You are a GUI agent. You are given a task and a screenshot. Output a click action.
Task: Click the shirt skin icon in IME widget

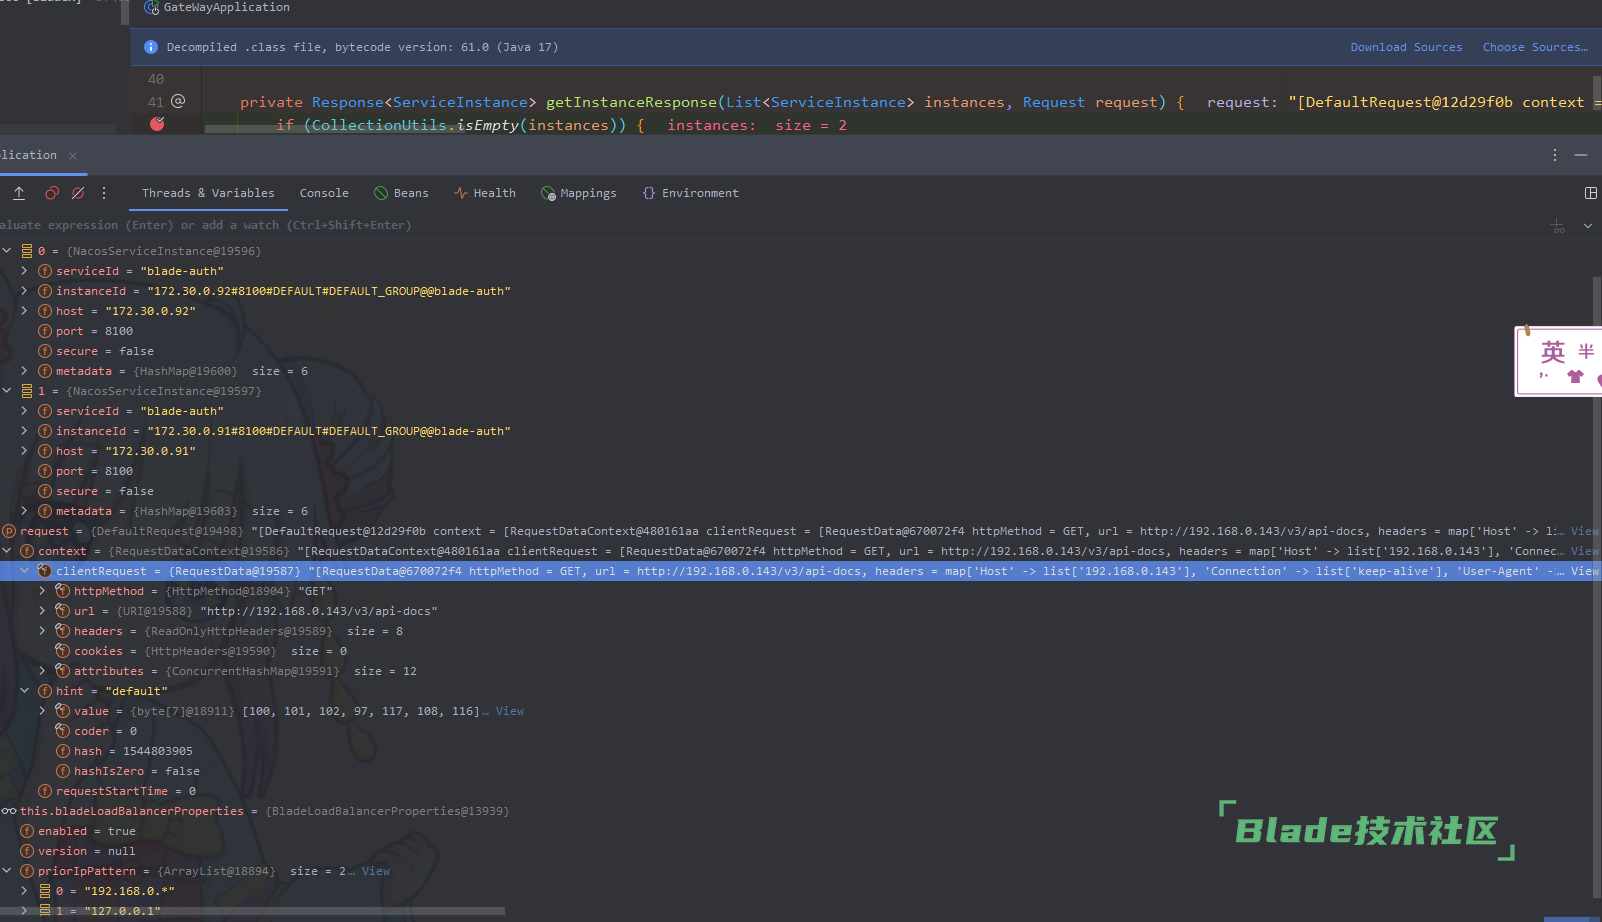[1576, 377]
